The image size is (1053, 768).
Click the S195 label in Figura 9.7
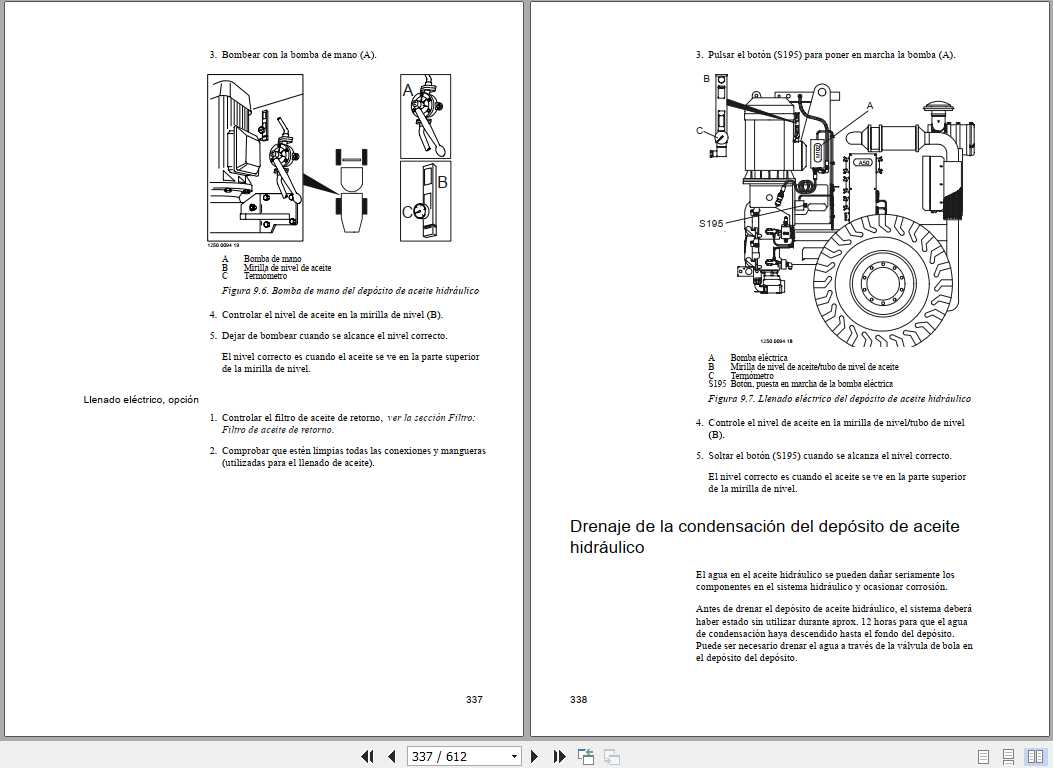tap(712, 222)
